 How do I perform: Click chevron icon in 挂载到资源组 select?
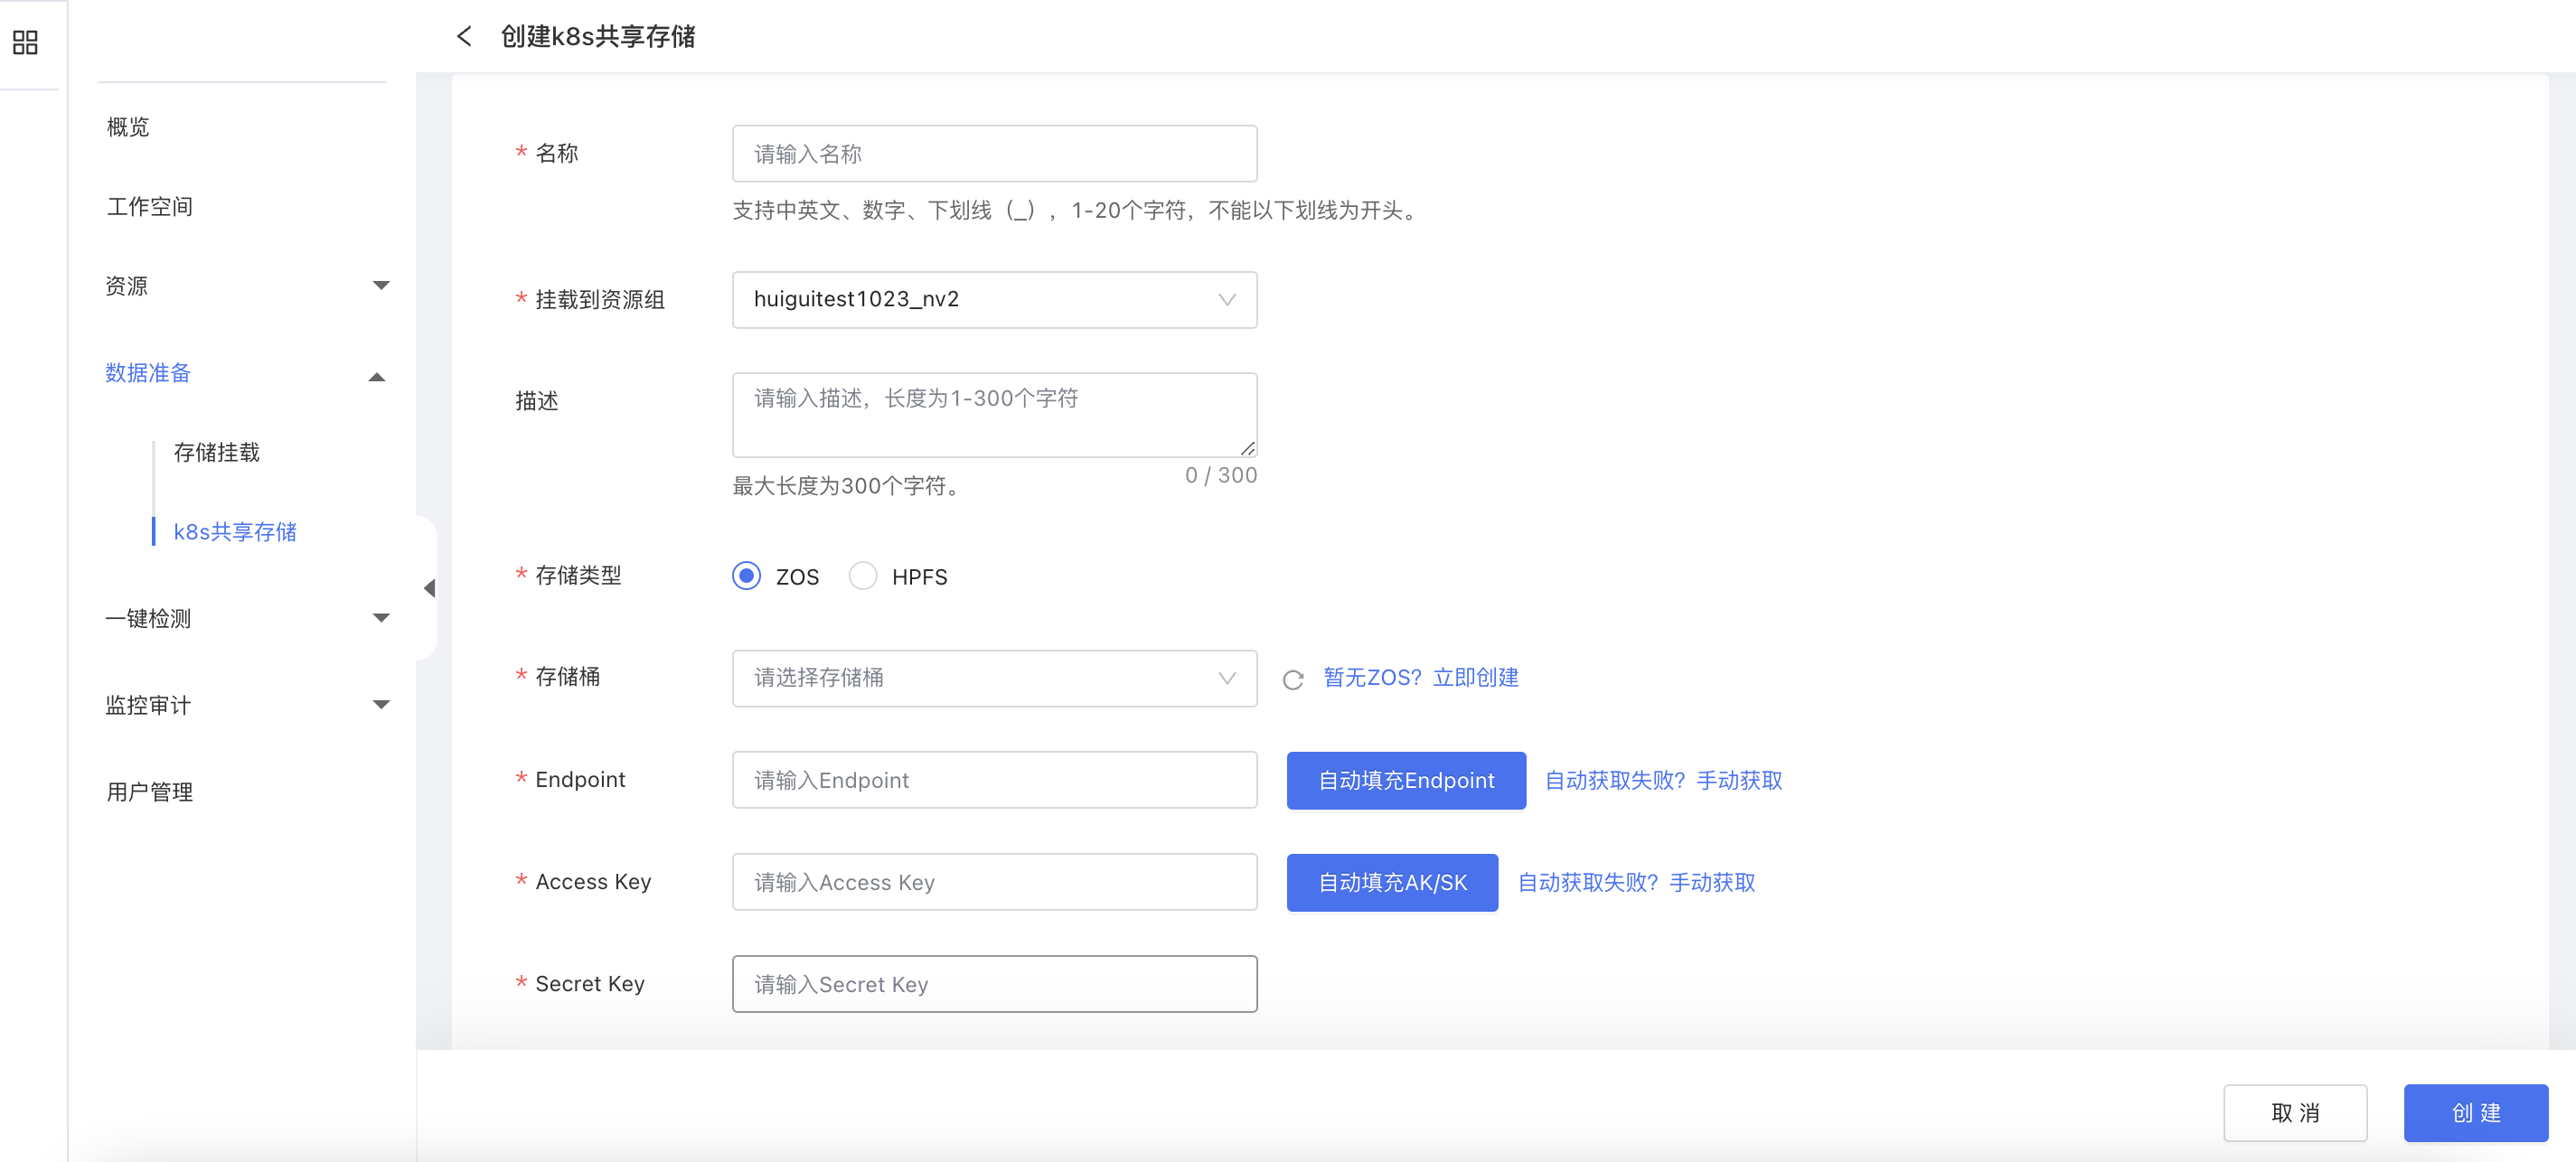click(x=1227, y=300)
